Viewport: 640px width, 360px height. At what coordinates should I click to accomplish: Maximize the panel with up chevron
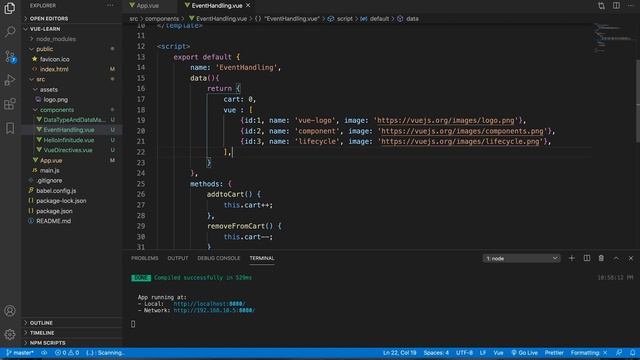[x=616, y=258]
